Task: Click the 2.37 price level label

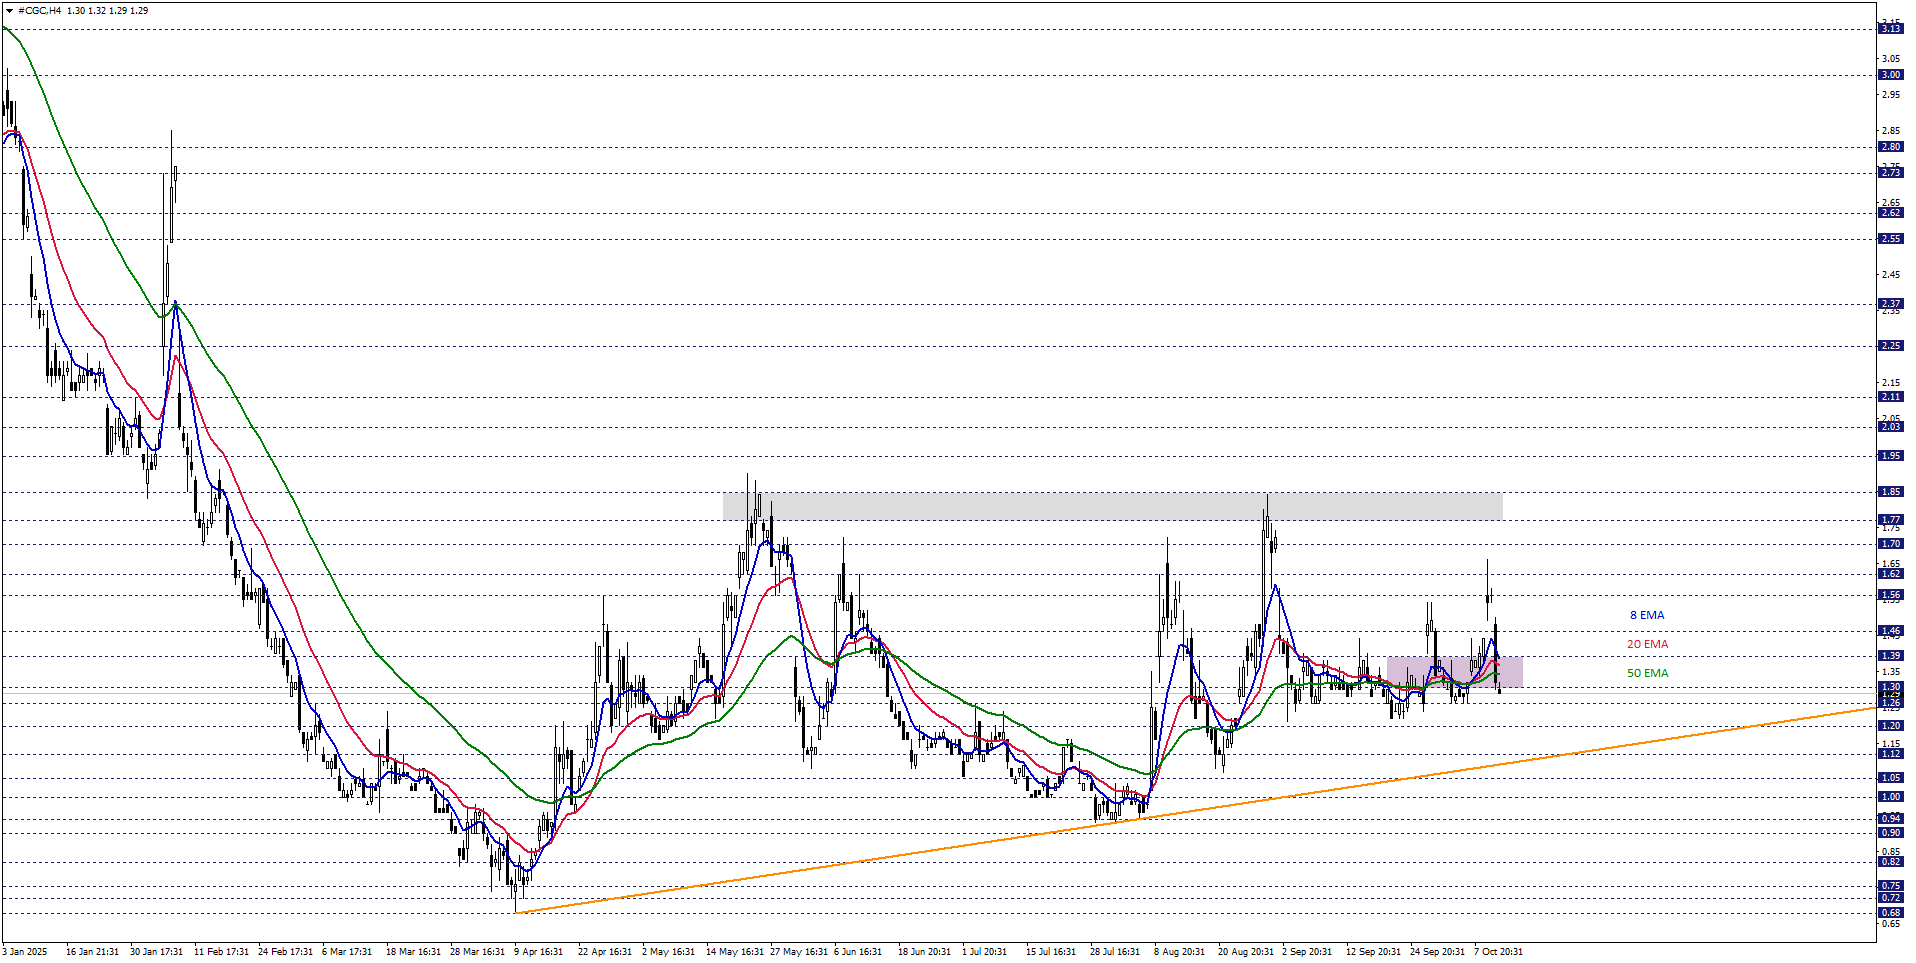Action: (1890, 304)
